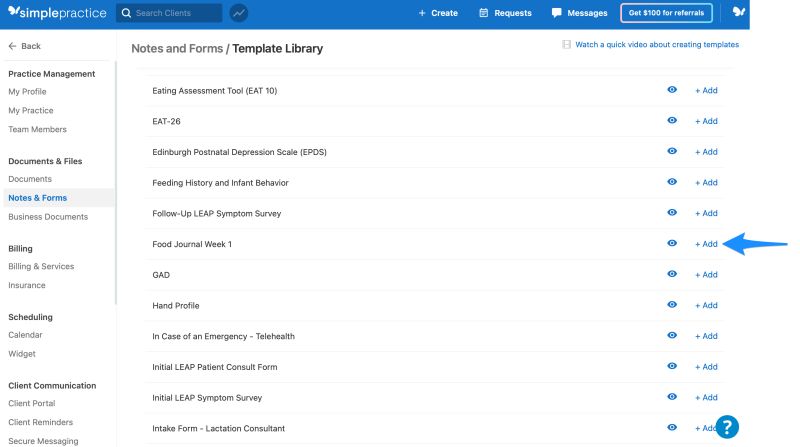
Task: Open the Create menu in header
Action: [x=438, y=13]
